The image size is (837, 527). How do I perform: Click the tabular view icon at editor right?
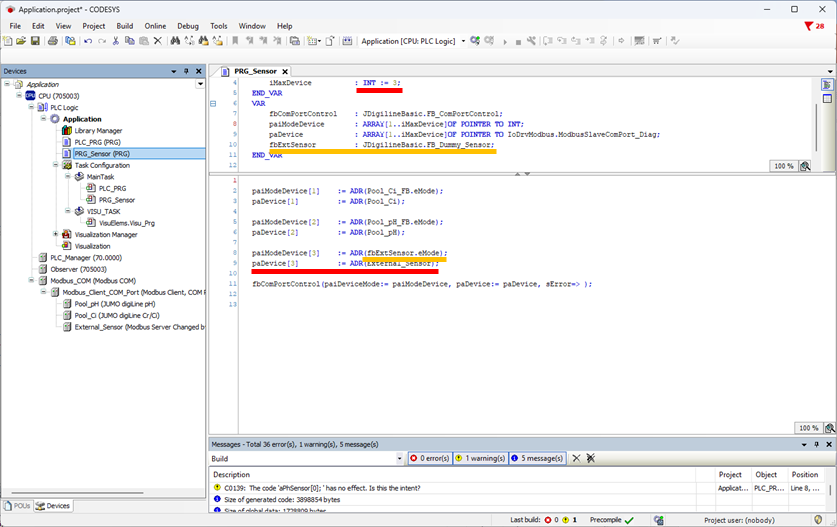(x=827, y=99)
